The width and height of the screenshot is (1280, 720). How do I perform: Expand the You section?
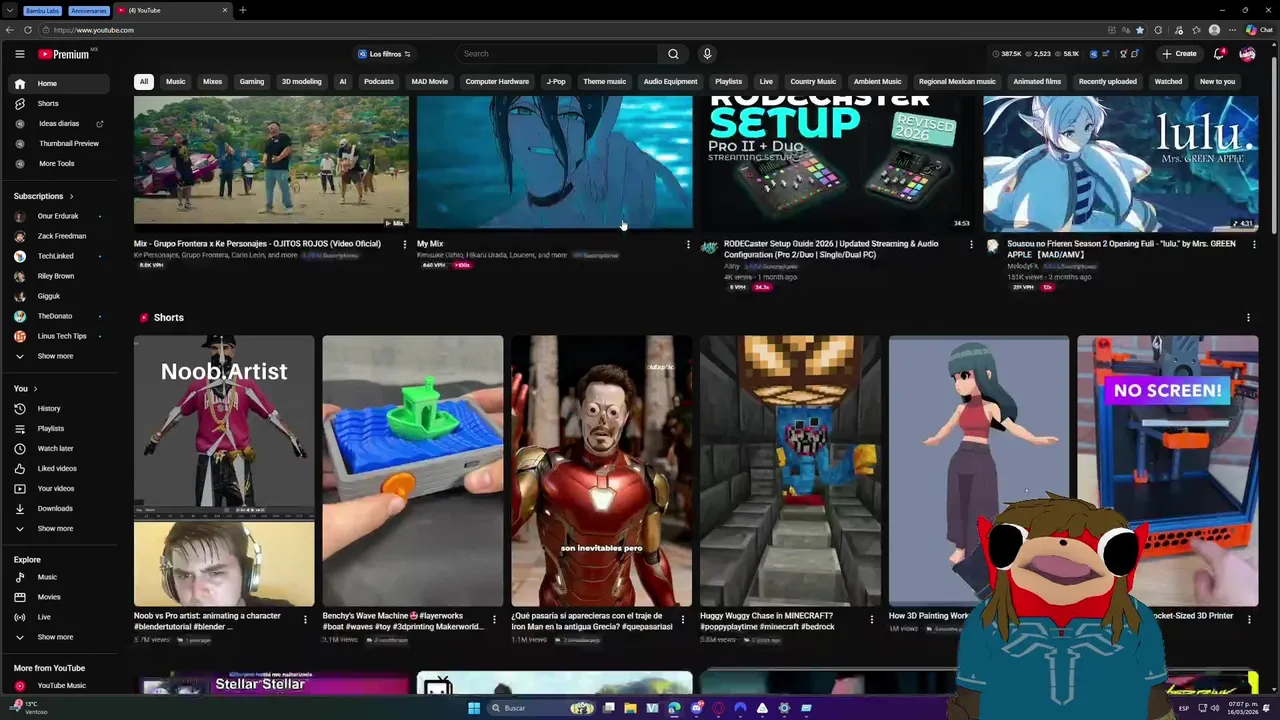(x=25, y=389)
